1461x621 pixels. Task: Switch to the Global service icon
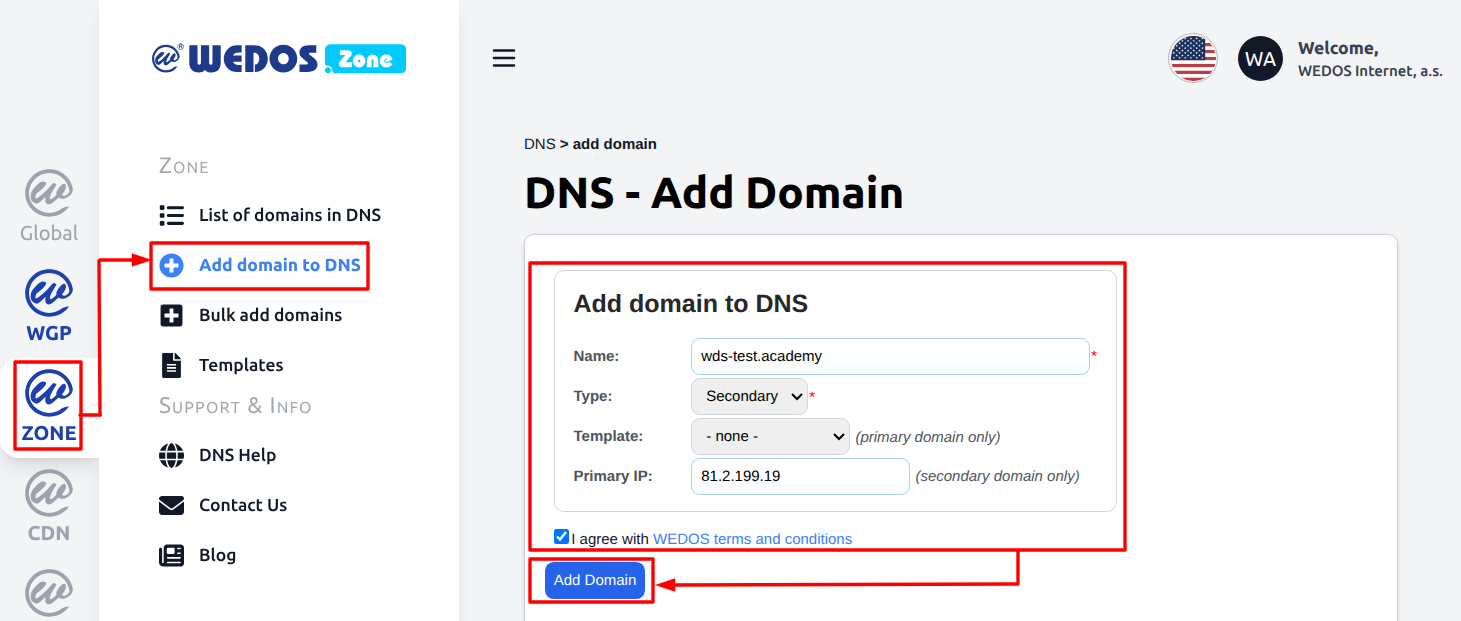(49, 206)
